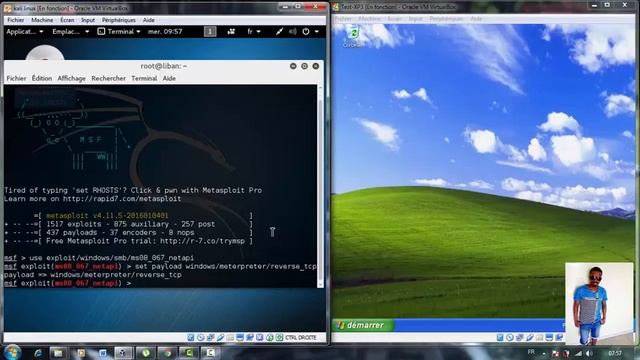
Task: Open Aide menu in the terminal menubar
Action: tap(169, 78)
